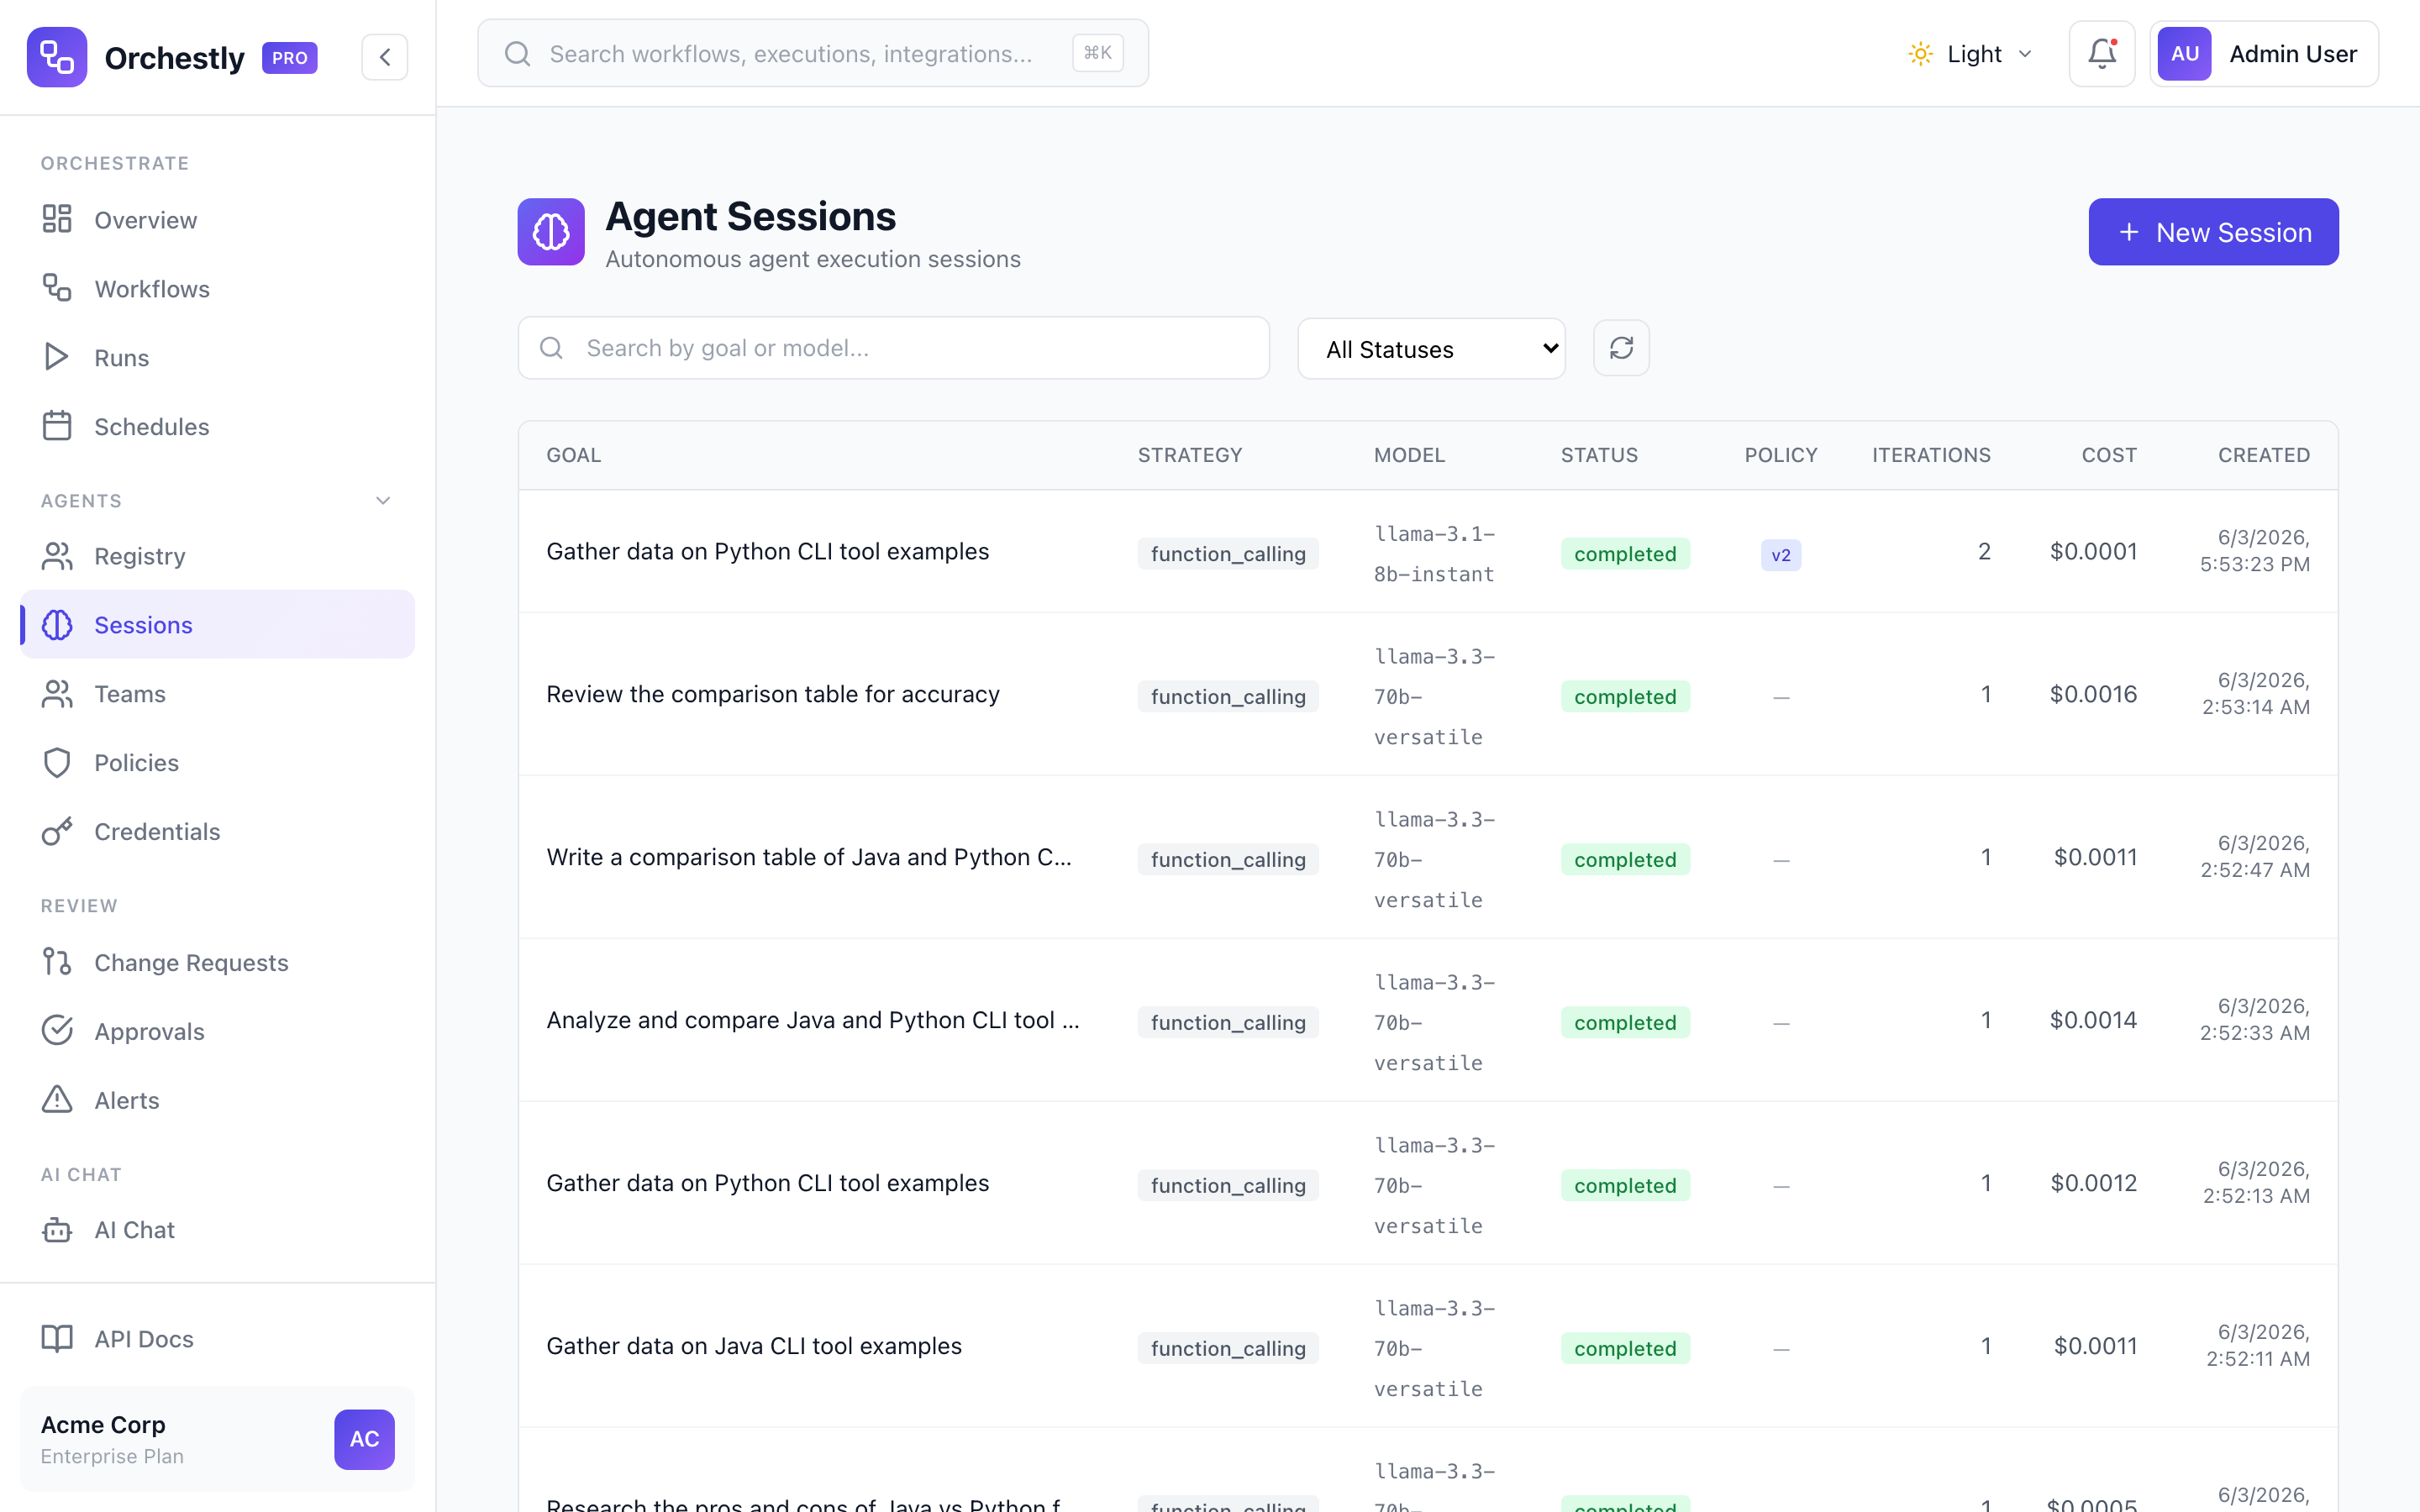2420x1512 pixels.
Task: Collapse the sidebar with the chevron button
Action: pos(385,57)
